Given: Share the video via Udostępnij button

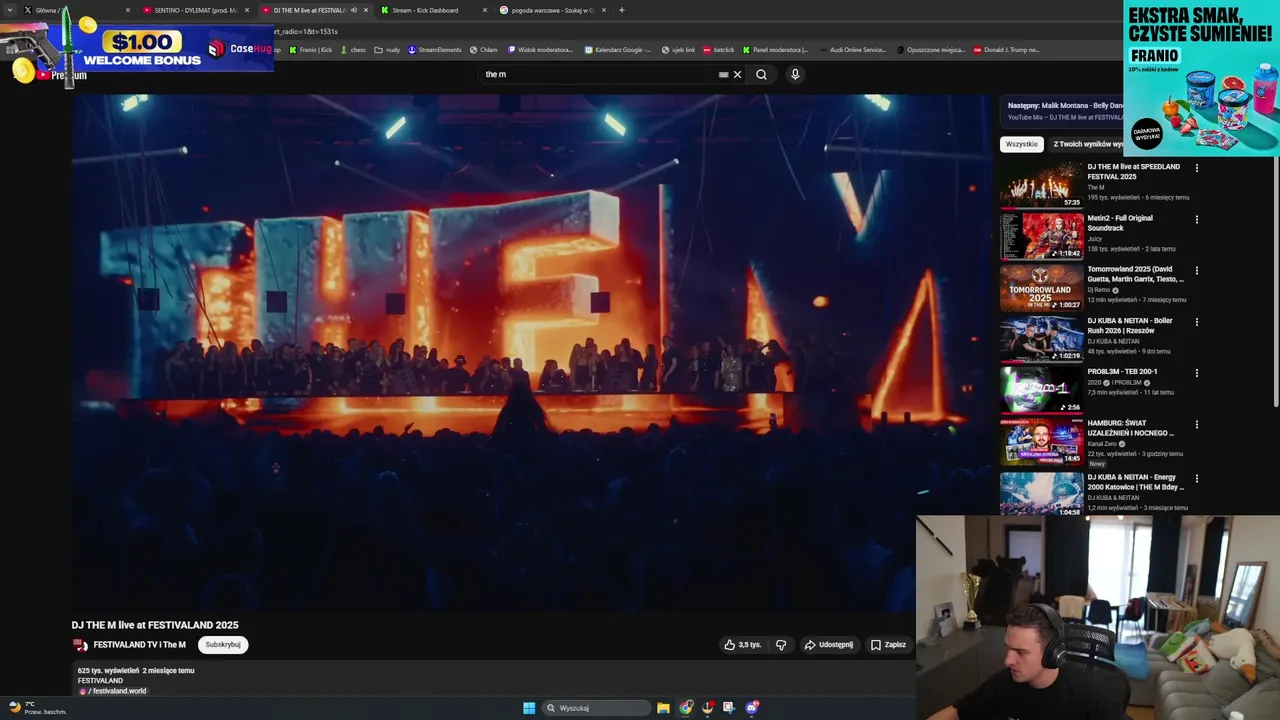Looking at the screenshot, I should point(828,645).
